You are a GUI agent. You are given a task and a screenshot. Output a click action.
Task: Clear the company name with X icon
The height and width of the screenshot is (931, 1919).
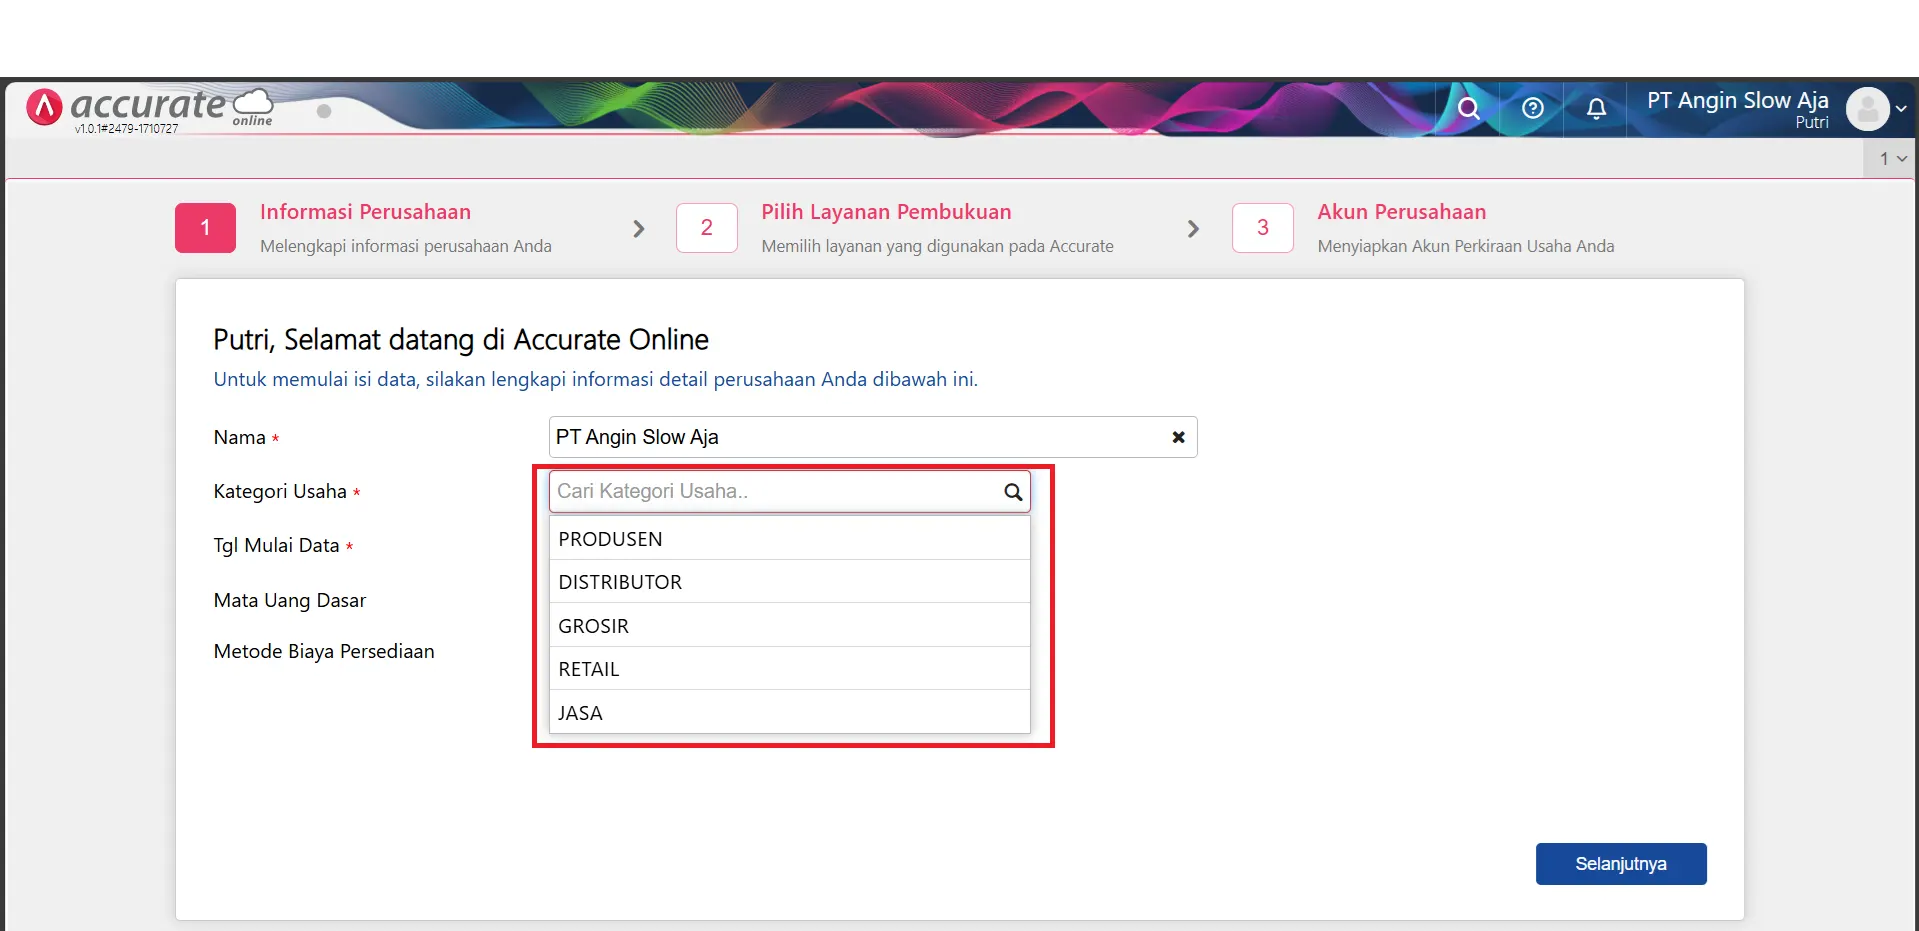point(1178,437)
